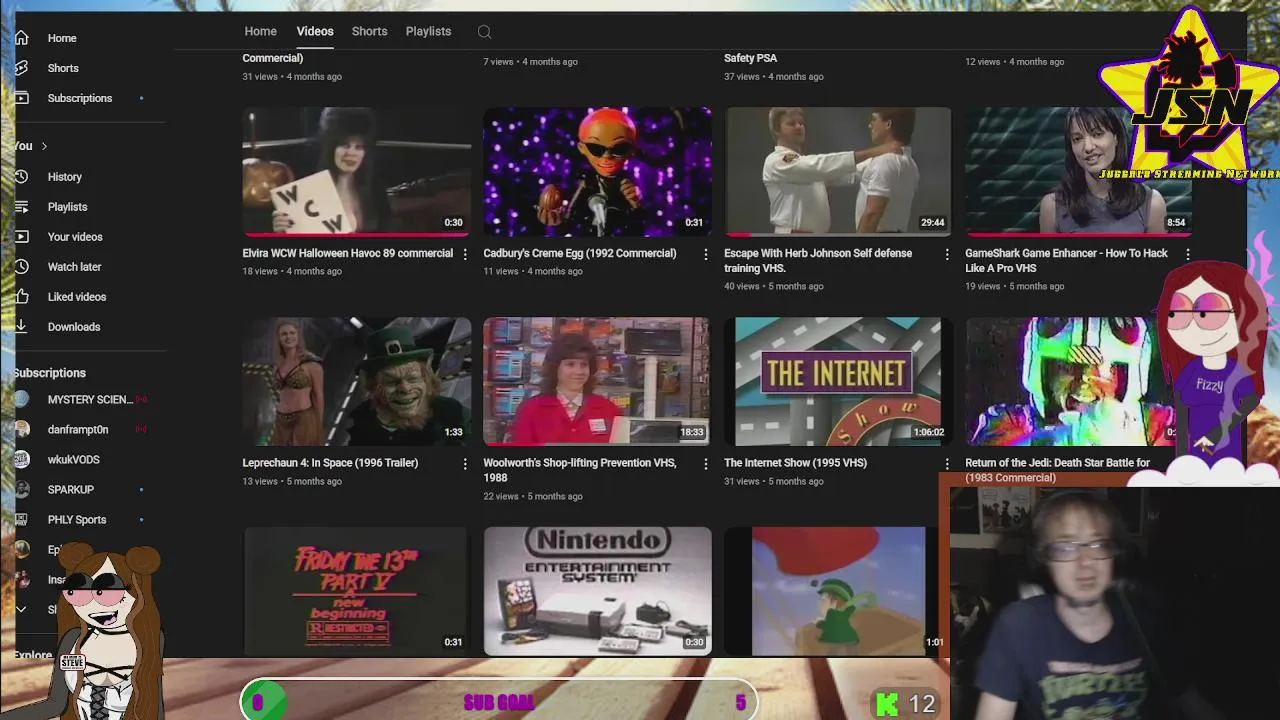This screenshot has height=720, width=1280.
Task: Open Escape With Herb Johnson title link
Action: pyautogui.click(x=818, y=260)
